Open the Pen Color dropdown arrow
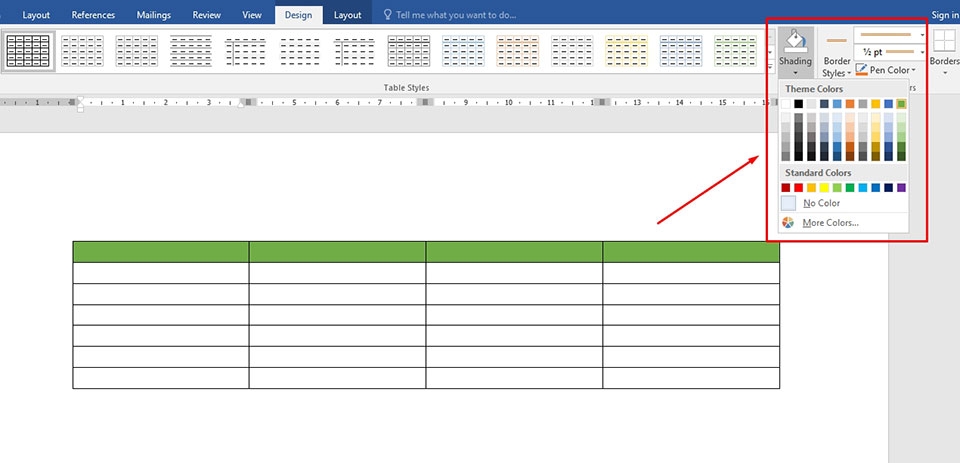Viewport: 960px width, 463px height. pyautogui.click(x=913, y=70)
